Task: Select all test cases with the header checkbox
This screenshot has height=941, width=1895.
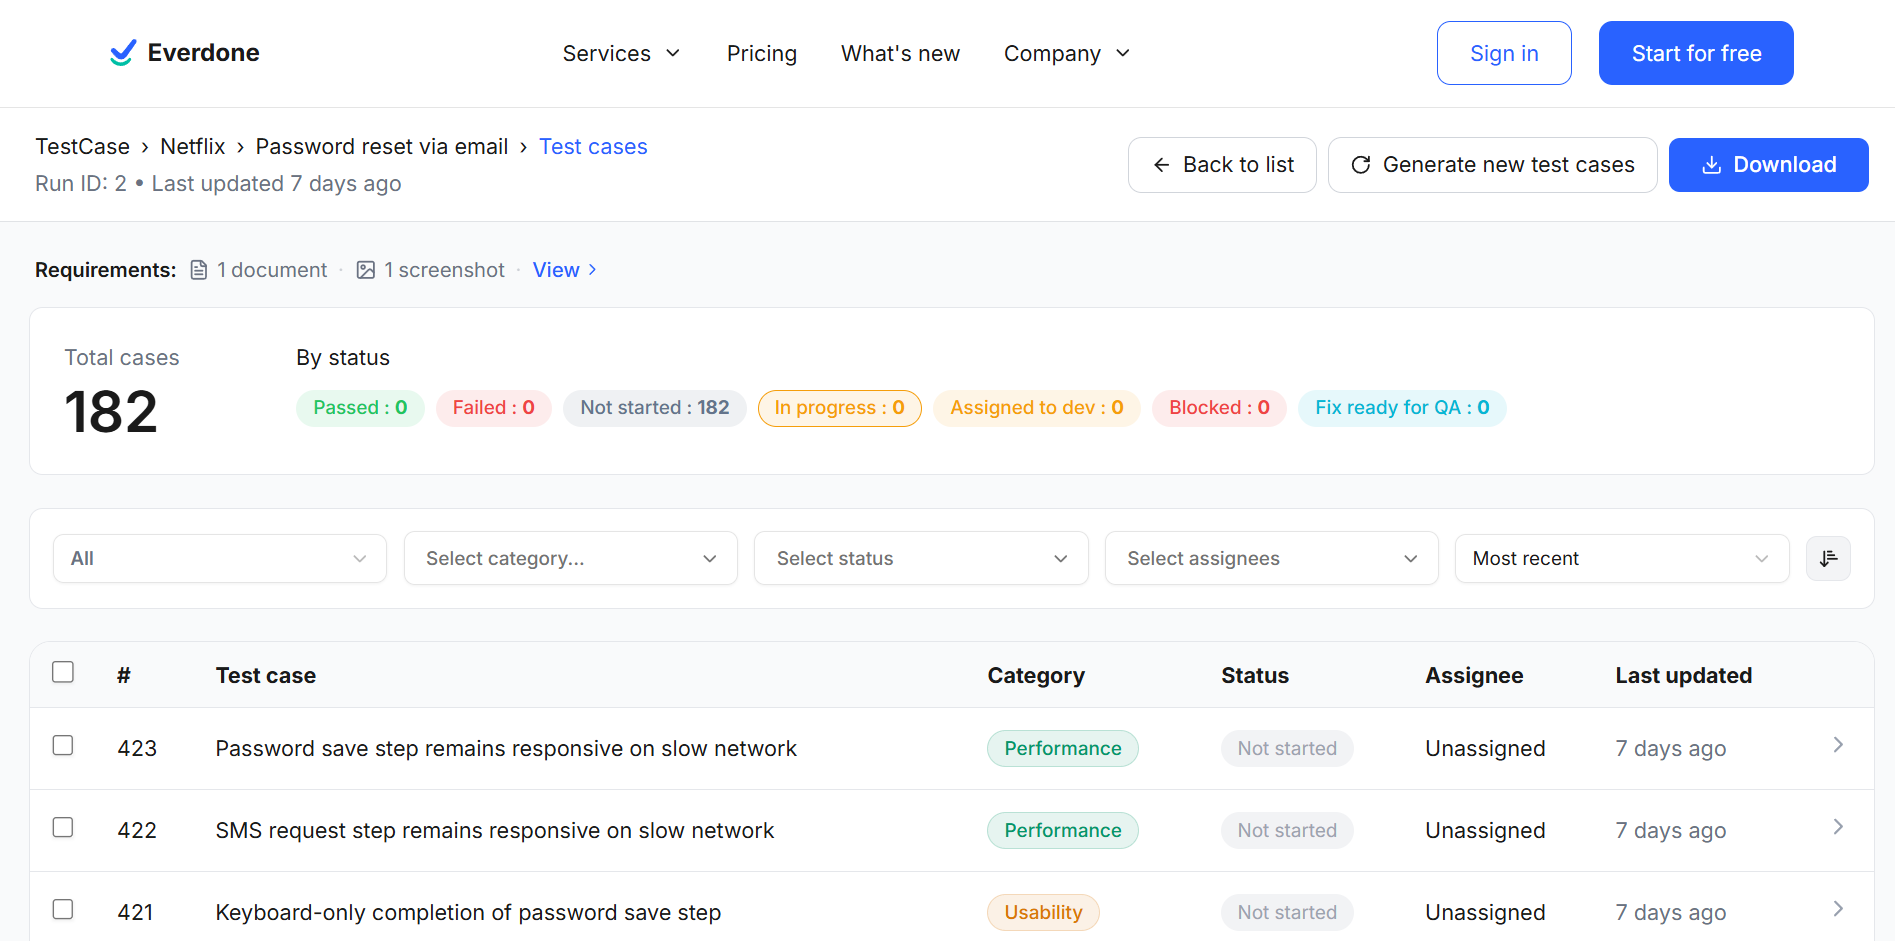Action: click(63, 672)
